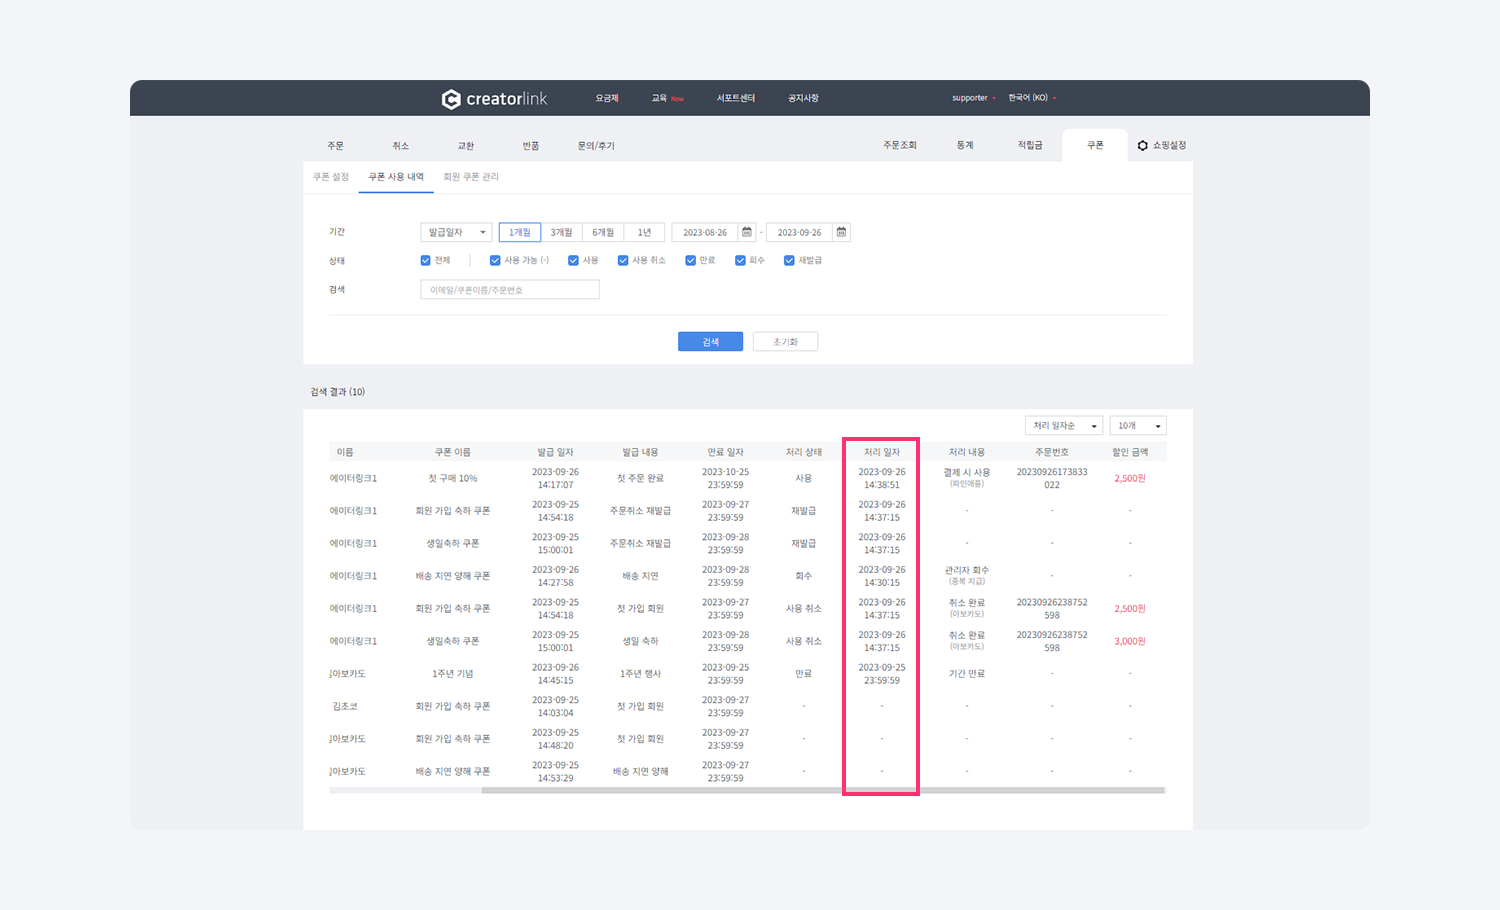
Task: Click the 쿠폰 이름 column header
Action: click(453, 452)
